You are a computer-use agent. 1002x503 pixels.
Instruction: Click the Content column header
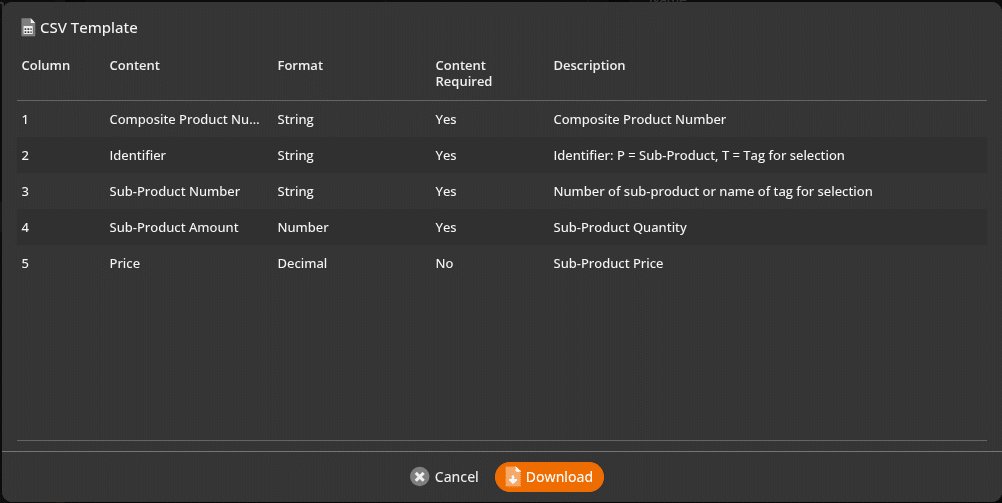coord(134,66)
